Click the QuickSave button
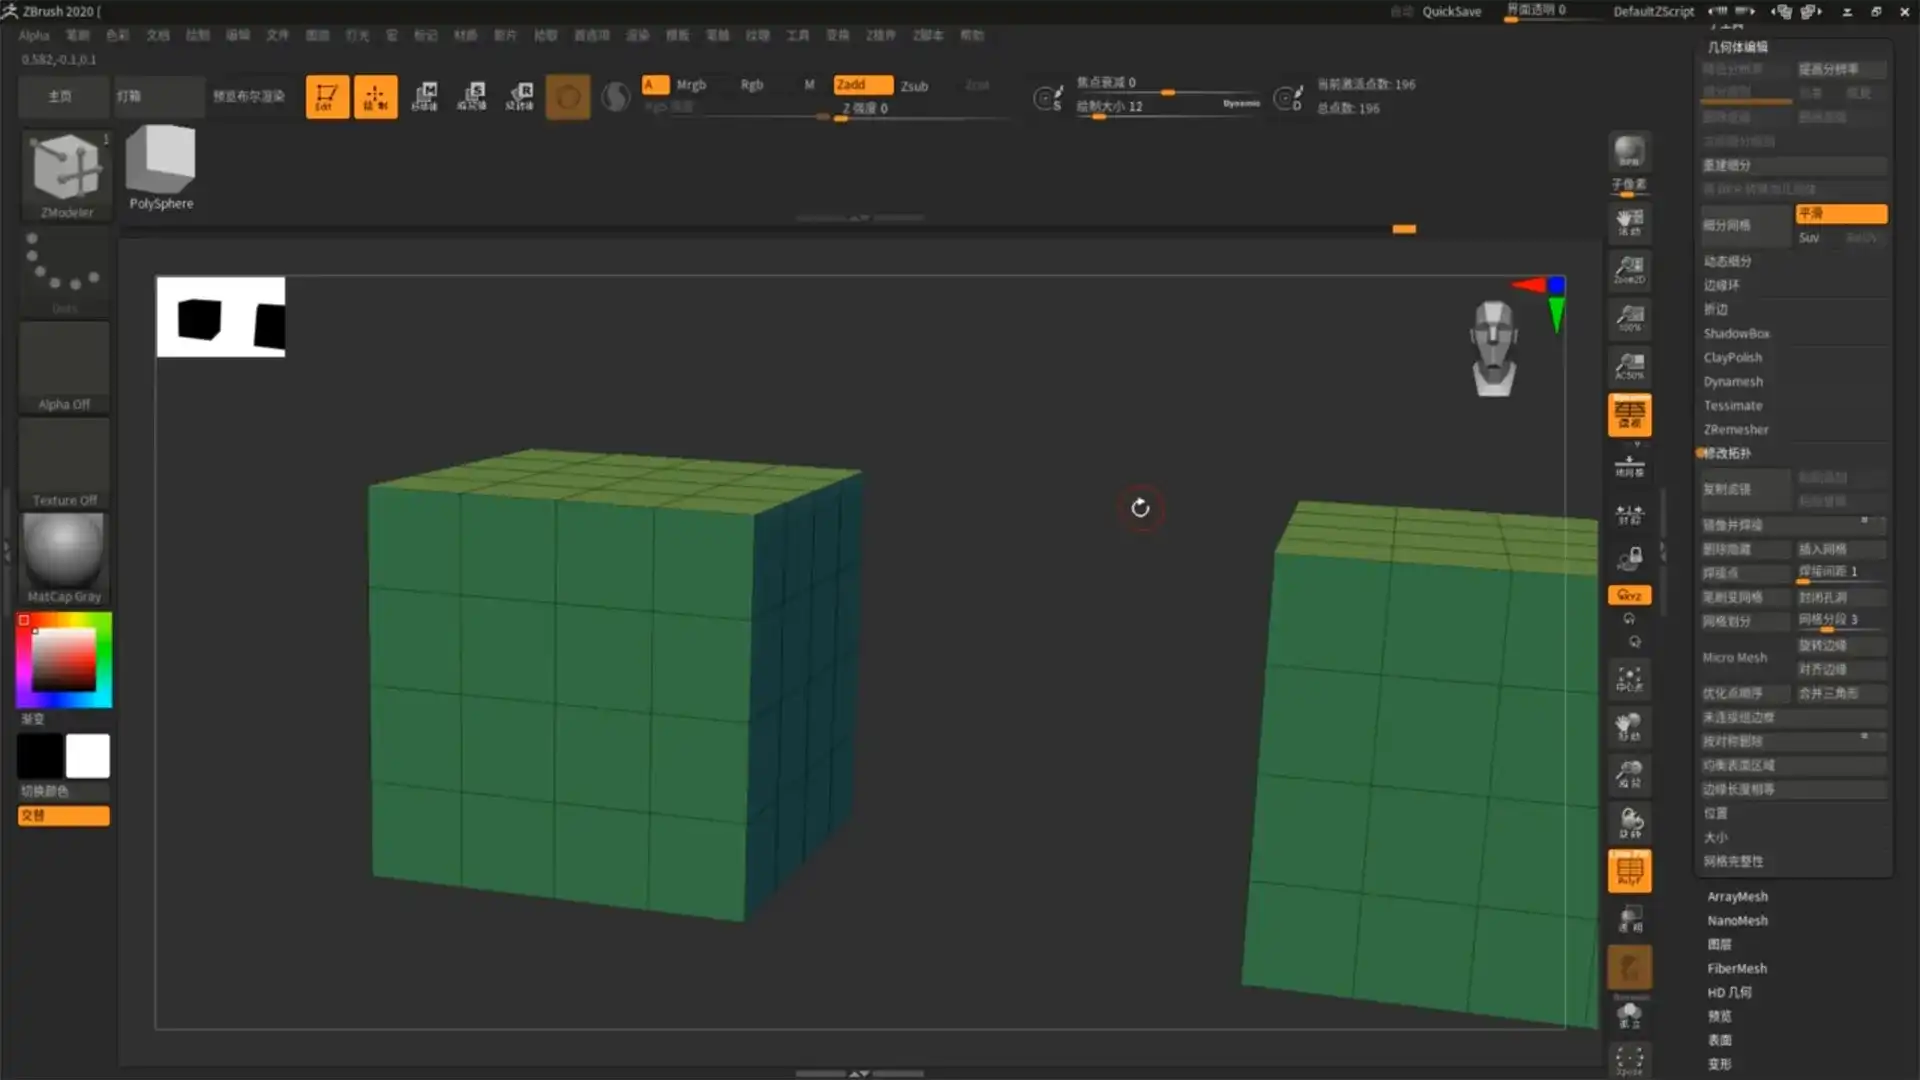Image resolution: width=1920 pixels, height=1080 pixels. pos(1452,12)
